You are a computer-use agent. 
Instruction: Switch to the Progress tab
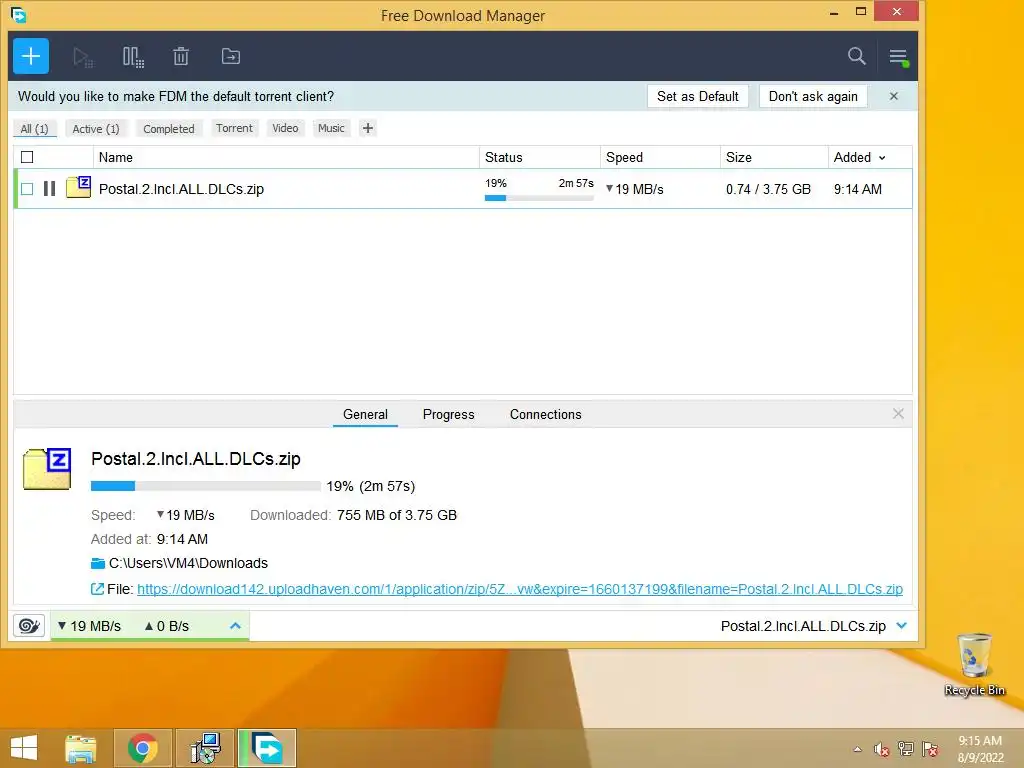[x=449, y=414]
